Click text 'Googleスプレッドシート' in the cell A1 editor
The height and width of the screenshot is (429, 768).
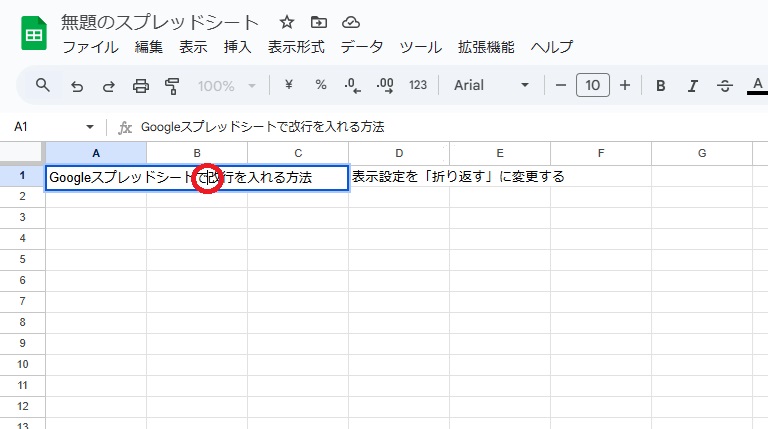point(121,177)
